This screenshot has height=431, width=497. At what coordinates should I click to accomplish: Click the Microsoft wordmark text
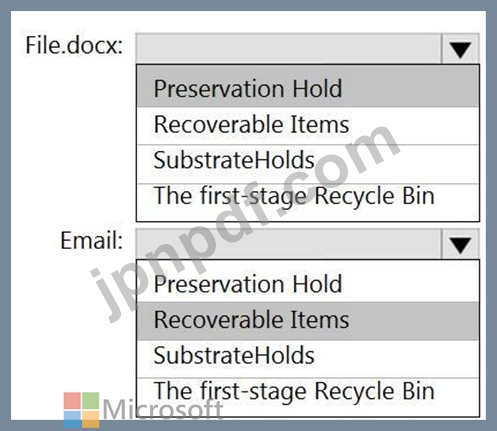tap(163, 409)
